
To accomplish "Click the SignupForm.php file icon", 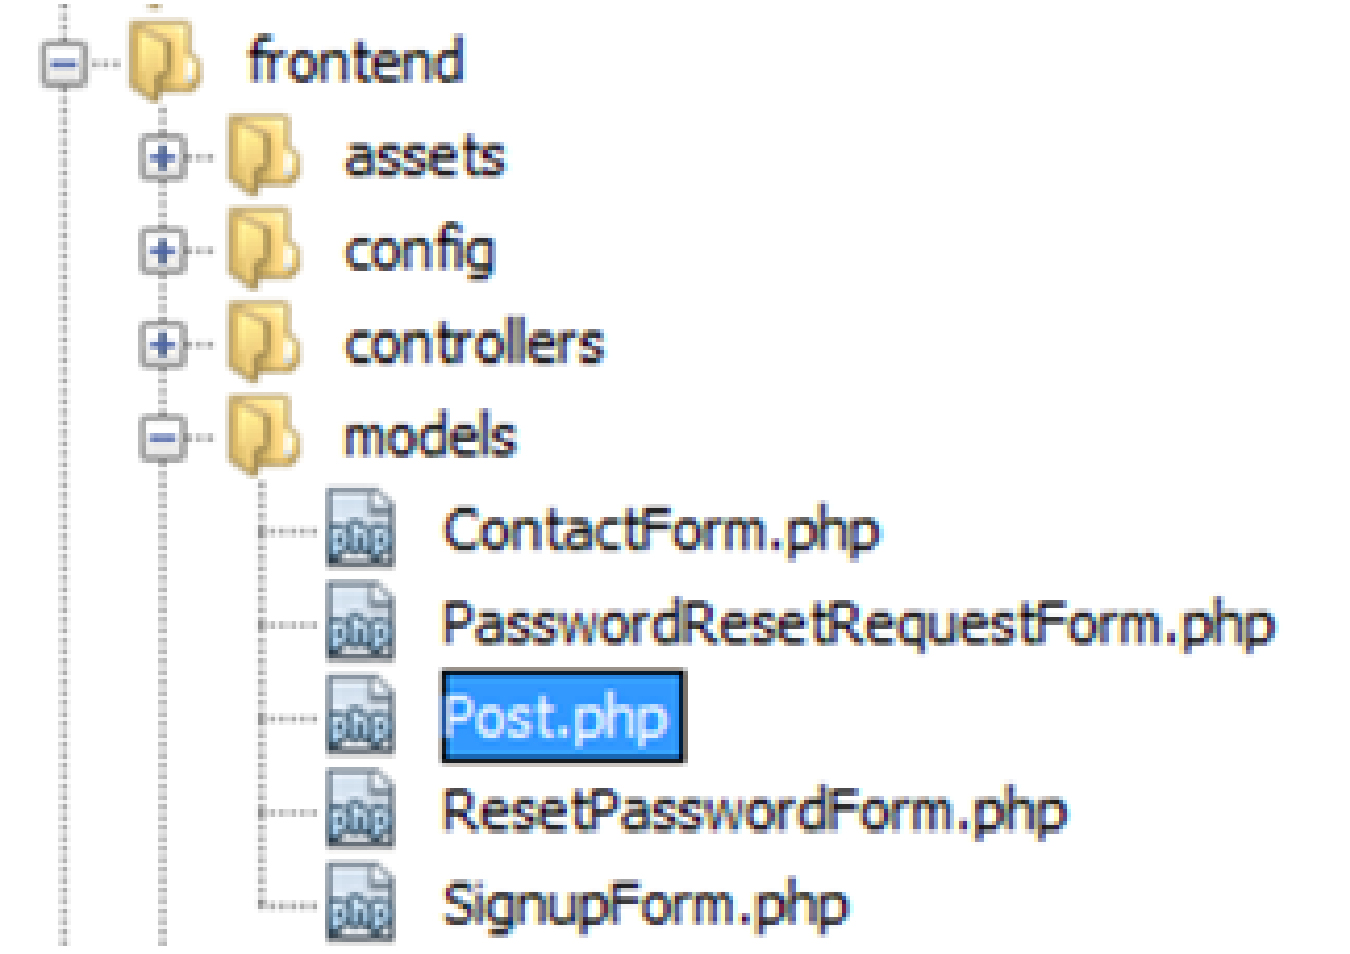I will click(360, 903).
